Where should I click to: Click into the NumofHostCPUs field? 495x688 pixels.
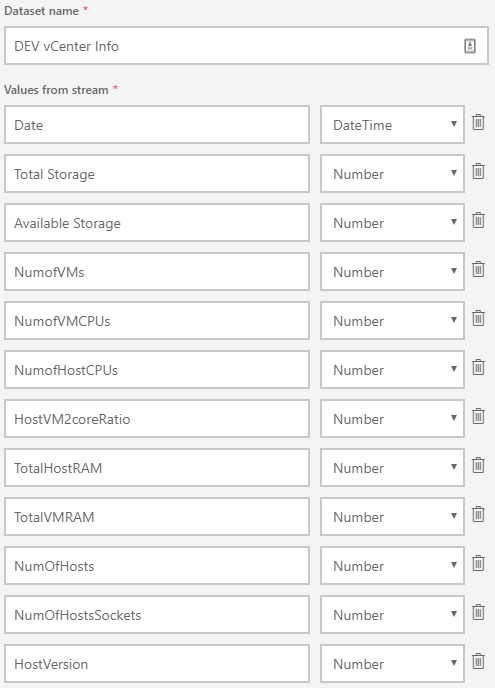[x=157, y=369]
